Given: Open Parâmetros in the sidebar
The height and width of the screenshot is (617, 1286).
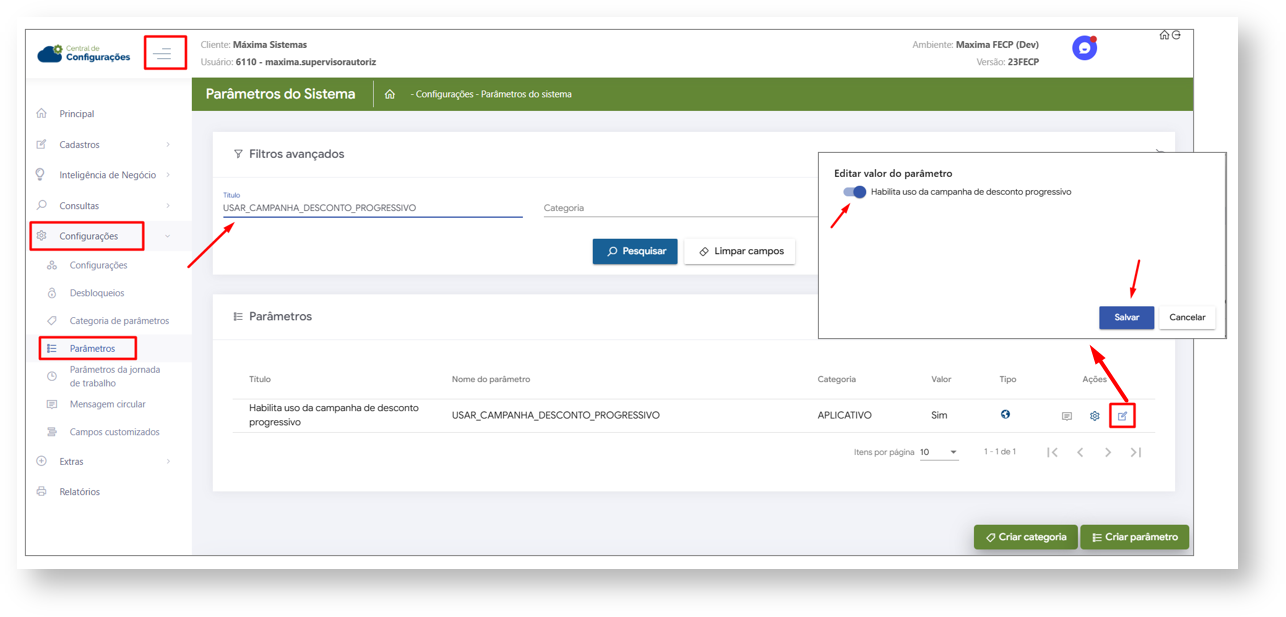Looking at the screenshot, I should click(92, 349).
